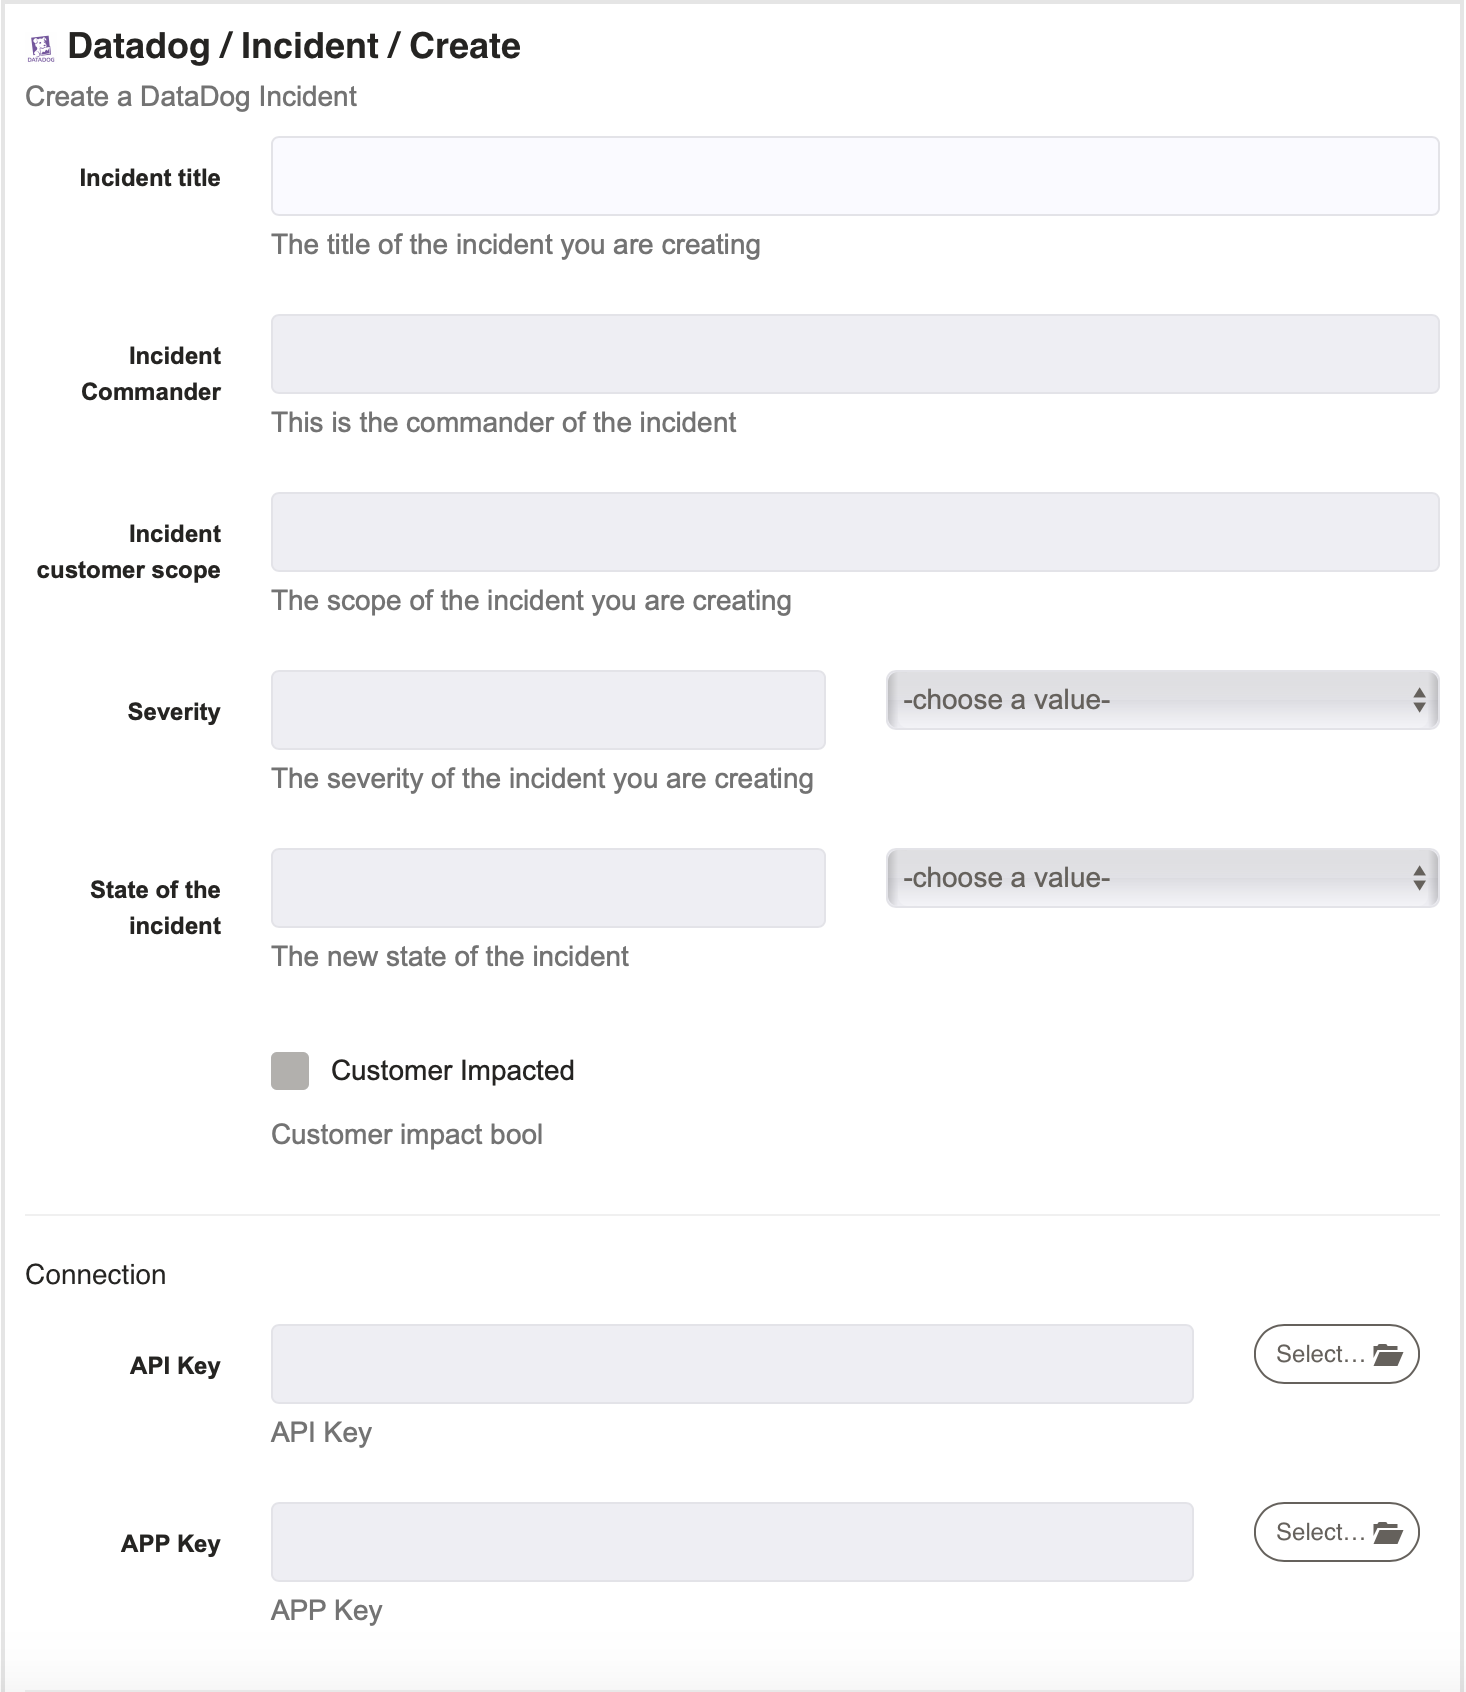Click the Datadog logo icon in the header

(x=41, y=48)
